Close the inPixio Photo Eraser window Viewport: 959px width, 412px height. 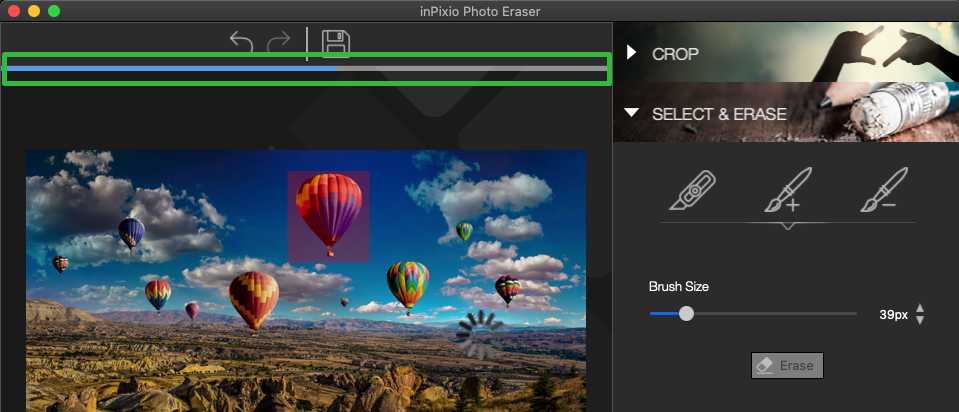13,11
